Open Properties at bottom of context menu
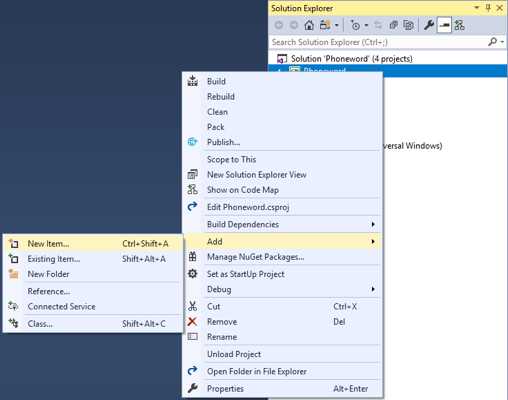 (x=282, y=389)
